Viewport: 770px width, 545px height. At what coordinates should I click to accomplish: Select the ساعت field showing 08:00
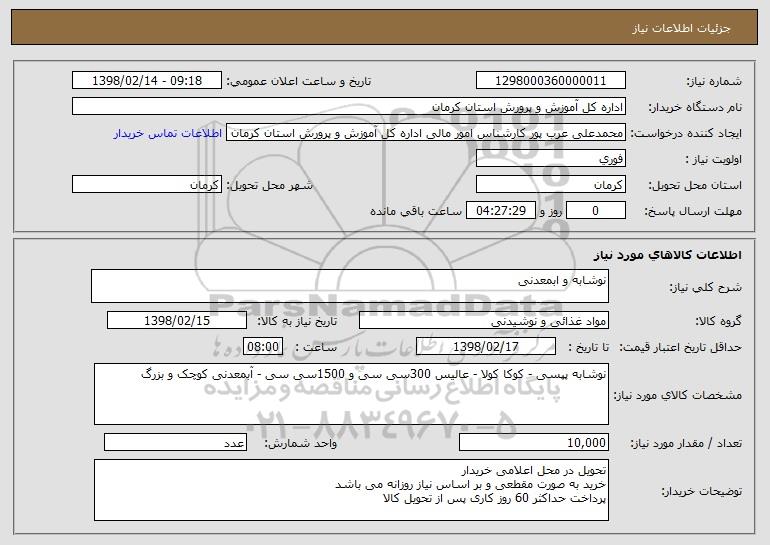(263, 347)
